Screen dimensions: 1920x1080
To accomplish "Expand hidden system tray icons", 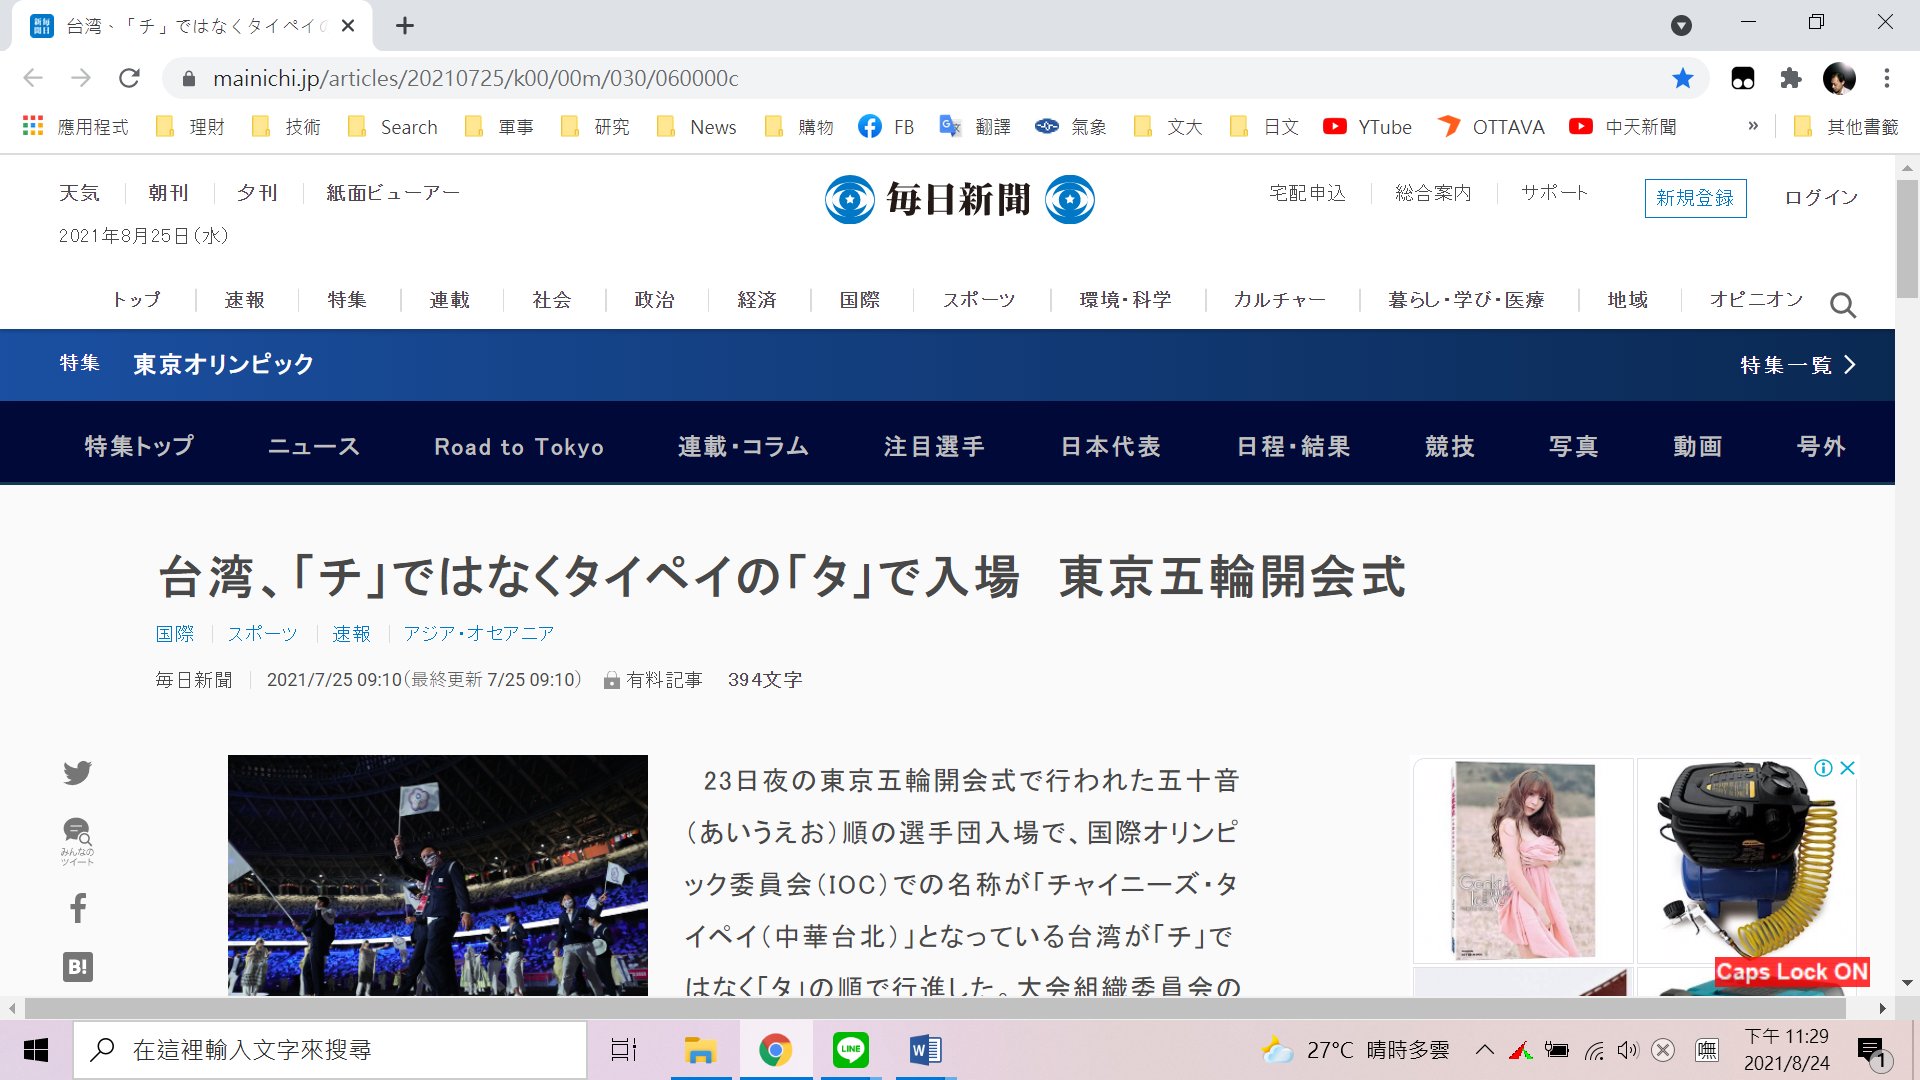I will tap(1485, 1050).
